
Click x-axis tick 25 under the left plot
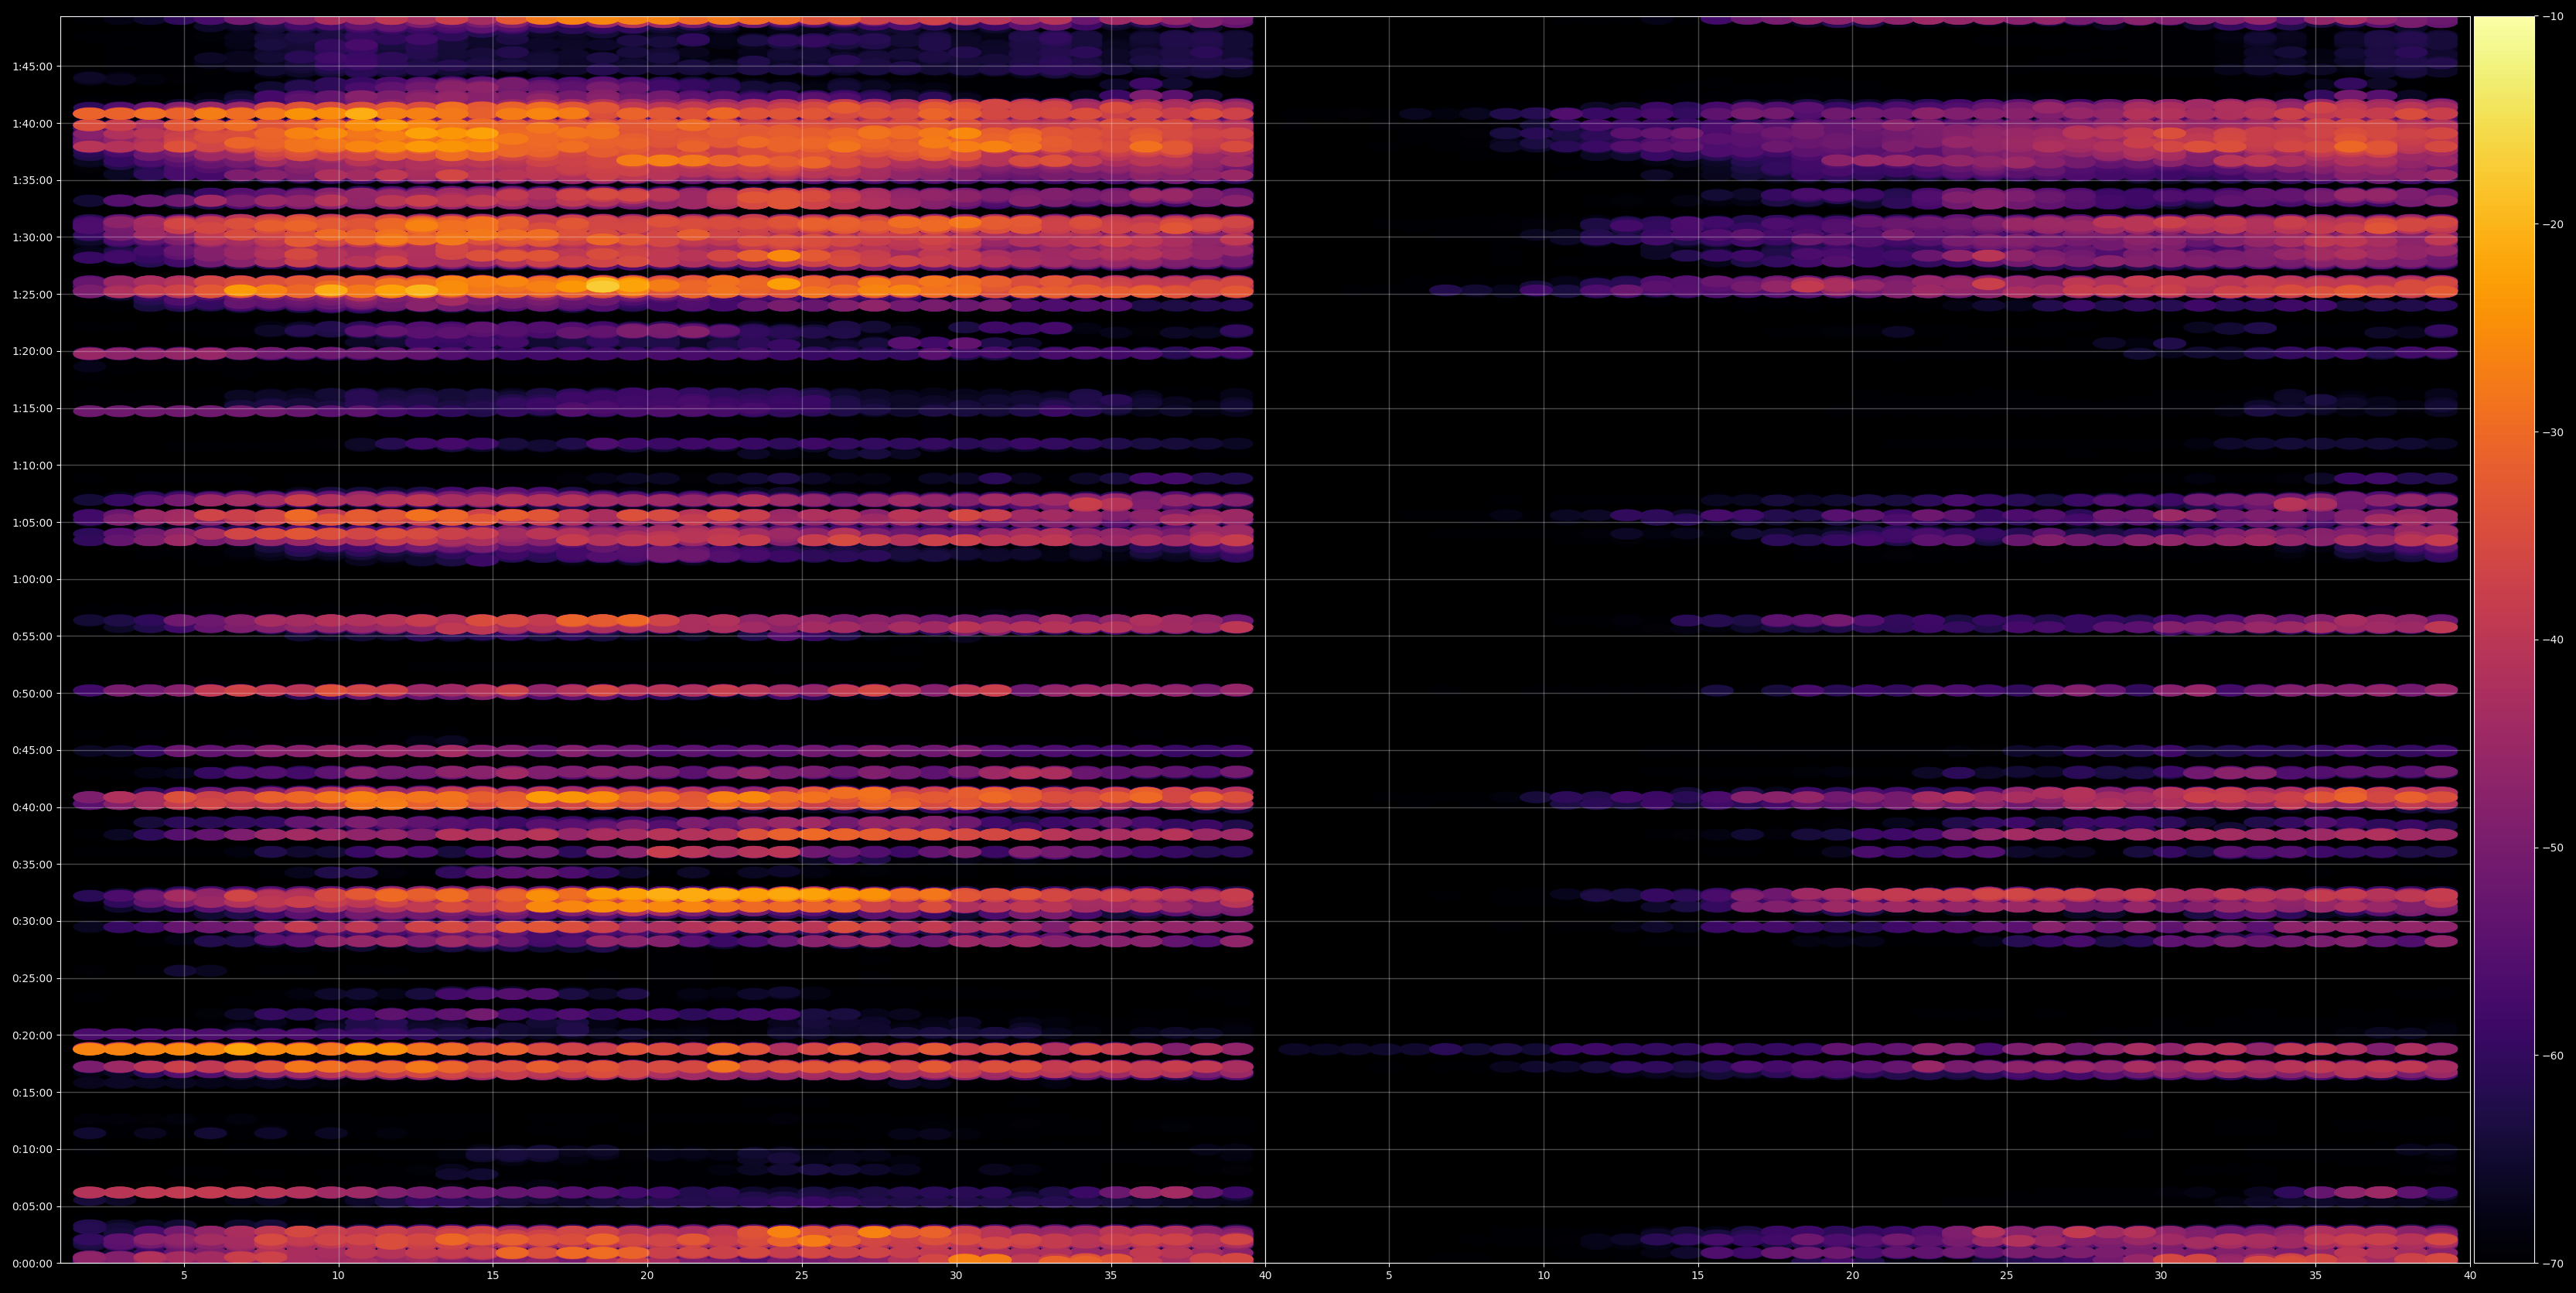coord(802,1276)
